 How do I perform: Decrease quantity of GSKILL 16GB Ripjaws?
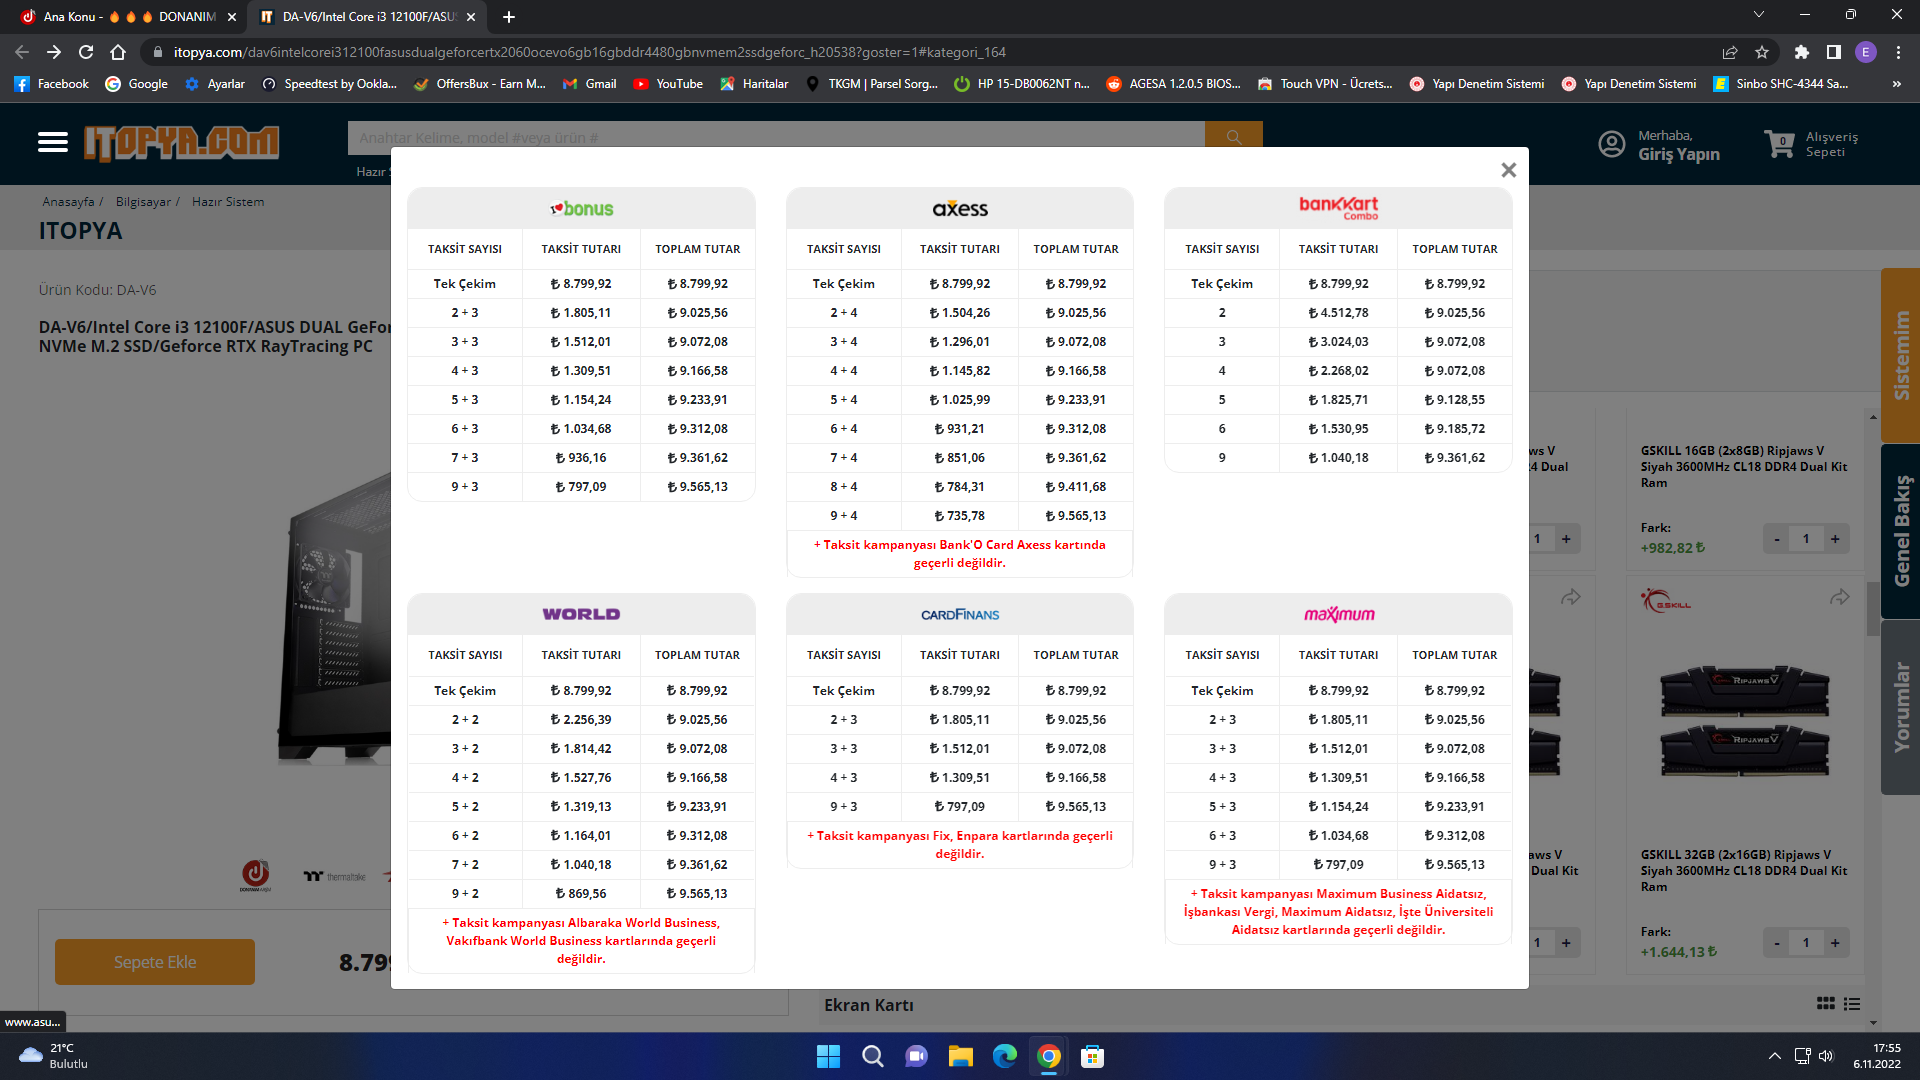point(1777,539)
